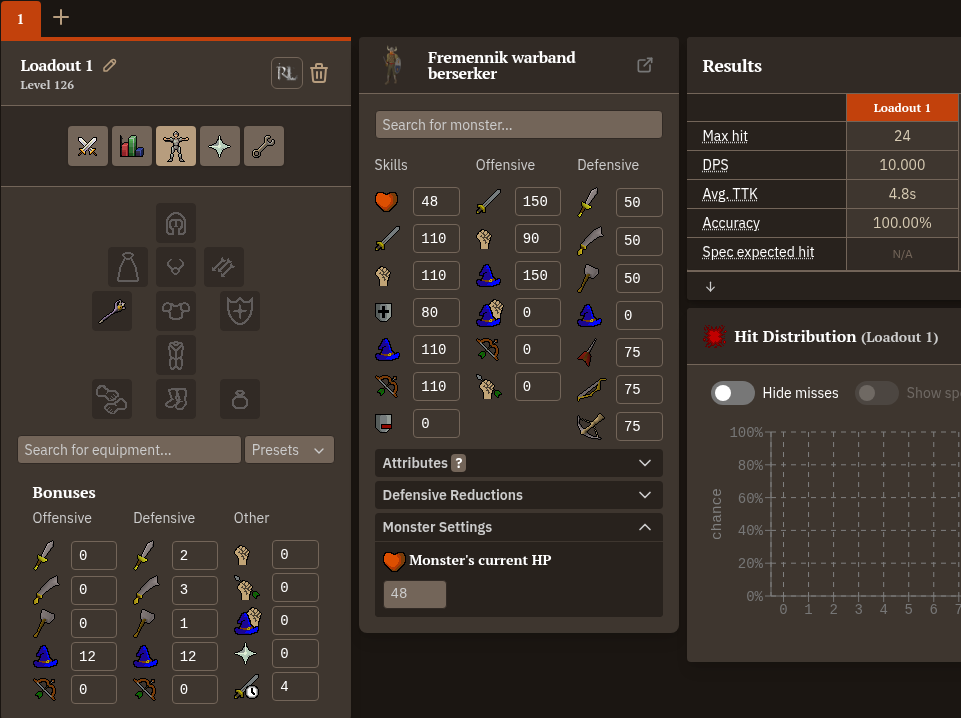
Task: Click the Max hit value 24
Action: coord(902,136)
